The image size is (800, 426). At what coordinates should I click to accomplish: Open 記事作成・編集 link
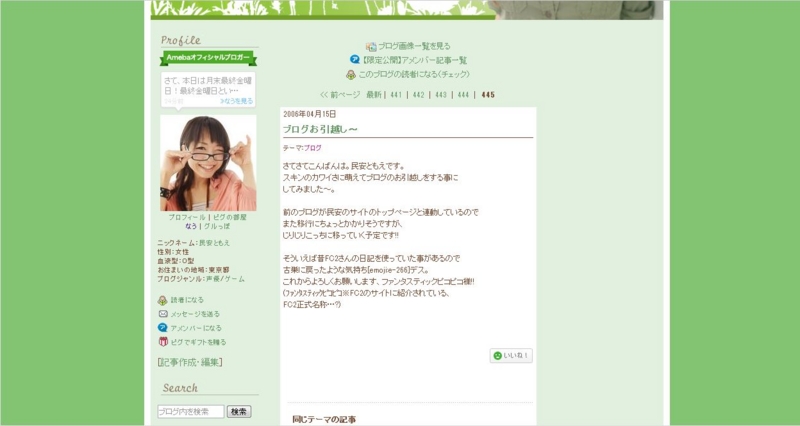pos(190,362)
